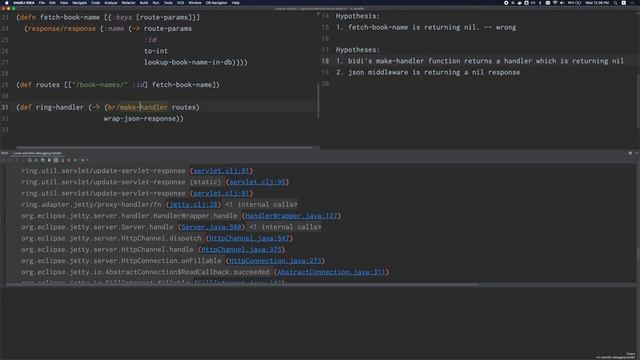Click wrap-json-response in the editor

141,119
